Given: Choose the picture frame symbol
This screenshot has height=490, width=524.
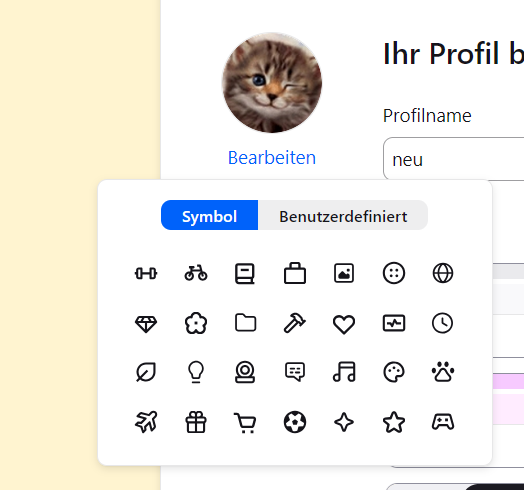Looking at the screenshot, I should (x=344, y=273).
